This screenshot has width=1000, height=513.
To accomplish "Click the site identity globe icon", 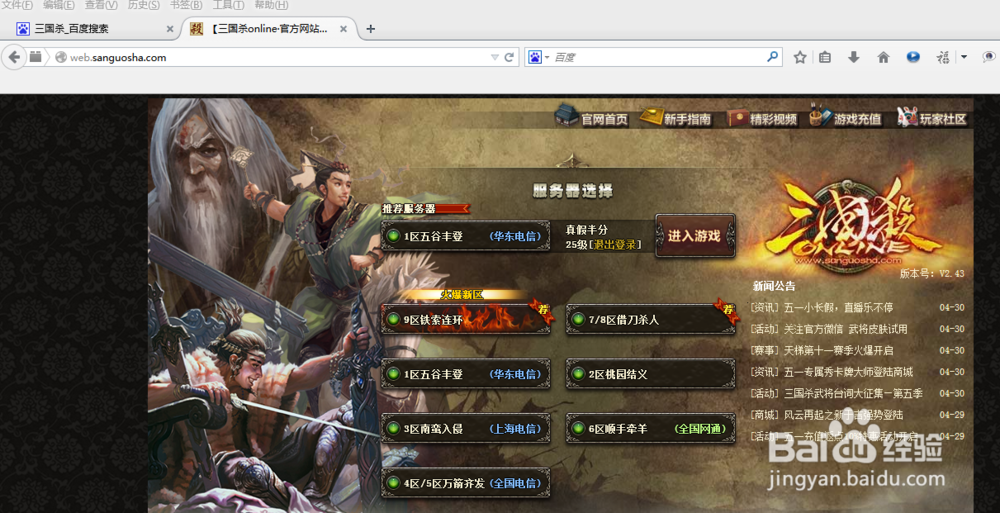I will [x=61, y=57].
